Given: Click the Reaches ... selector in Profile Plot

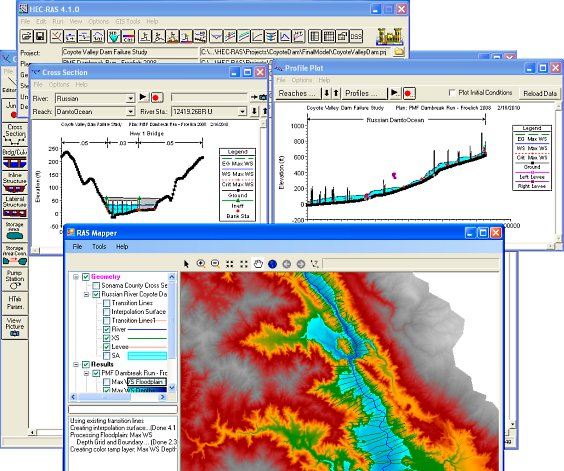Looking at the screenshot, I should click(x=298, y=93).
